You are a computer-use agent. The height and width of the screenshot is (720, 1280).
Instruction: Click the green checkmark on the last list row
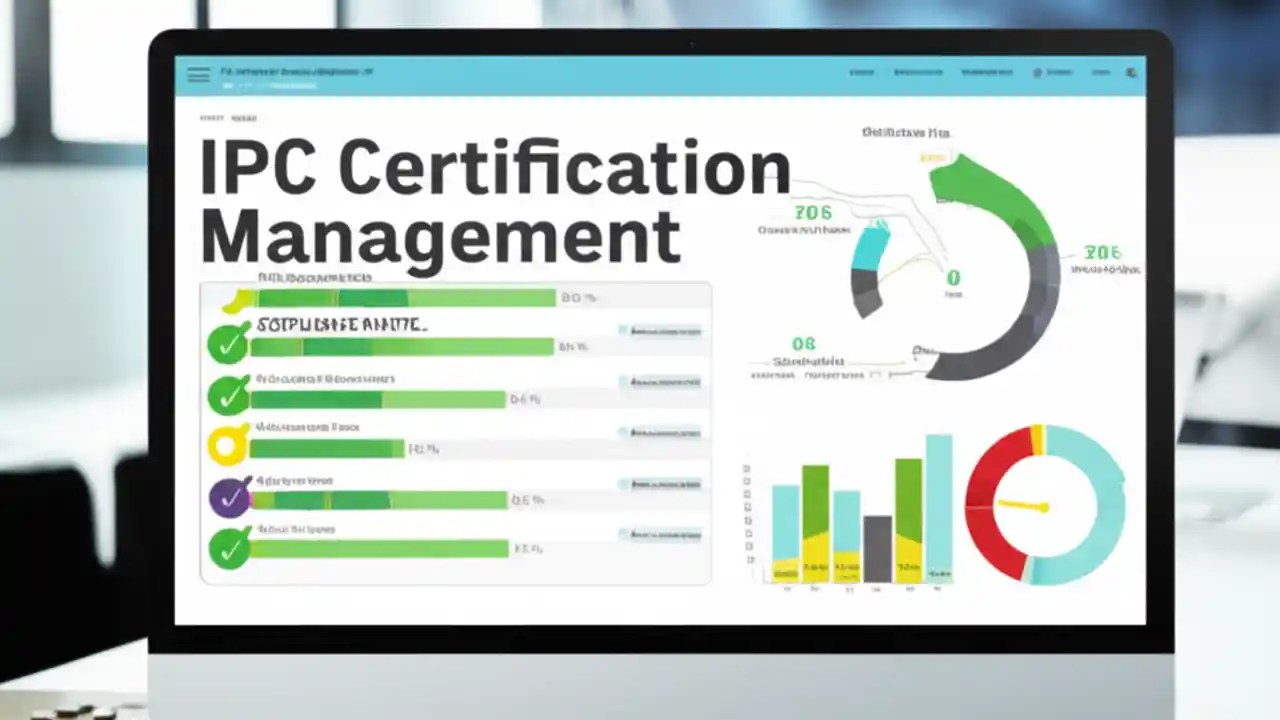229,547
